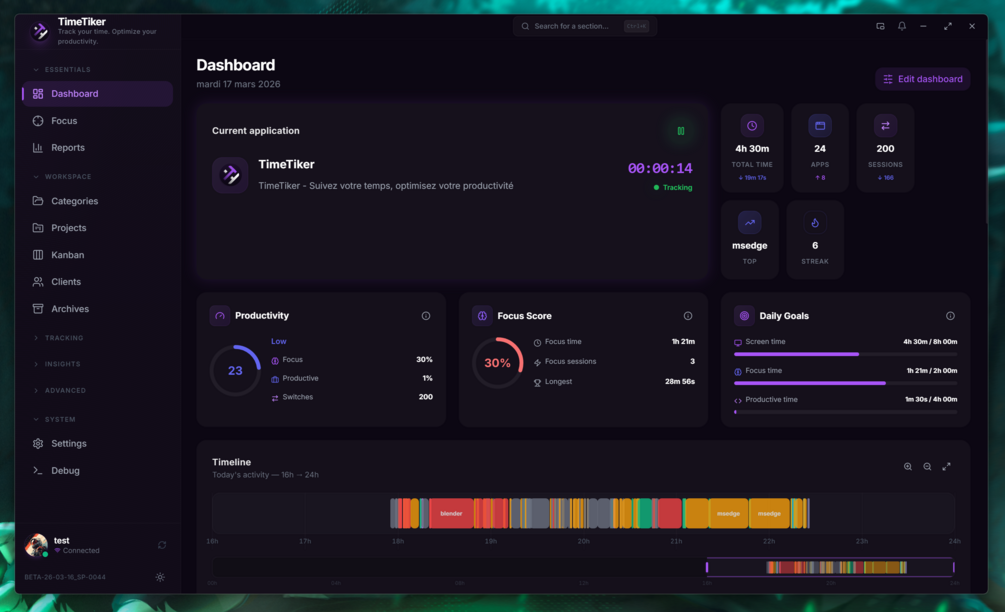
Task: Click the notification bell icon
Action: (x=902, y=26)
